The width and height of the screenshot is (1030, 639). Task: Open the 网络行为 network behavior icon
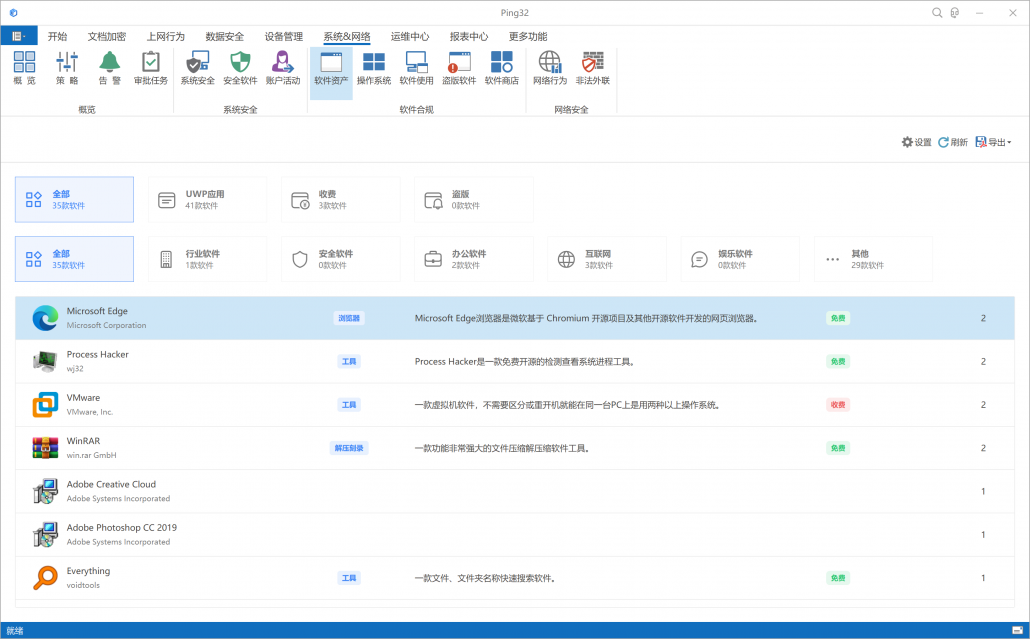click(550, 68)
